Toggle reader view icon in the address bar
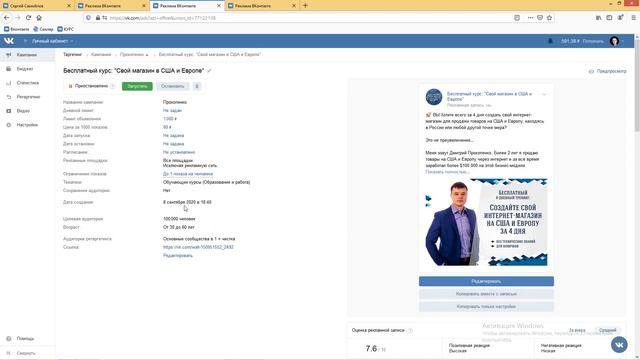This screenshot has height=360, width=640. click(x=517, y=18)
